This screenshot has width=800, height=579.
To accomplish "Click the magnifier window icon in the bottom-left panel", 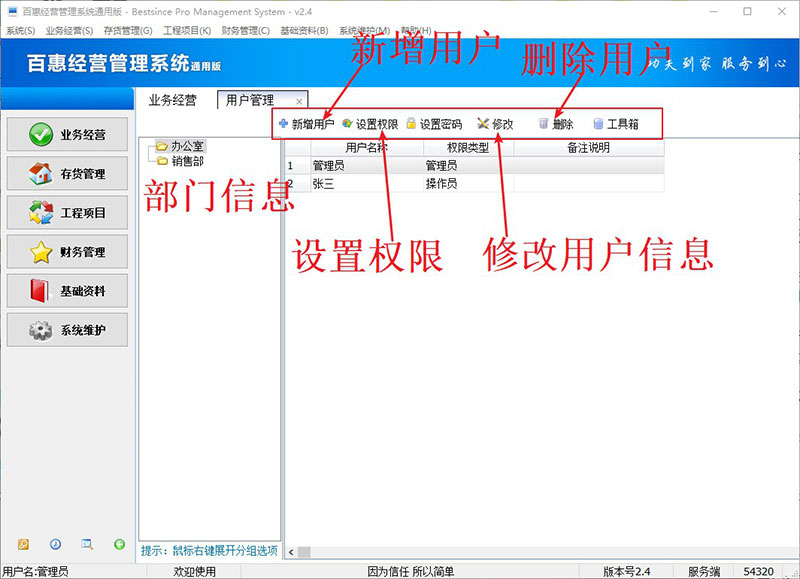I will pyautogui.click(x=87, y=544).
